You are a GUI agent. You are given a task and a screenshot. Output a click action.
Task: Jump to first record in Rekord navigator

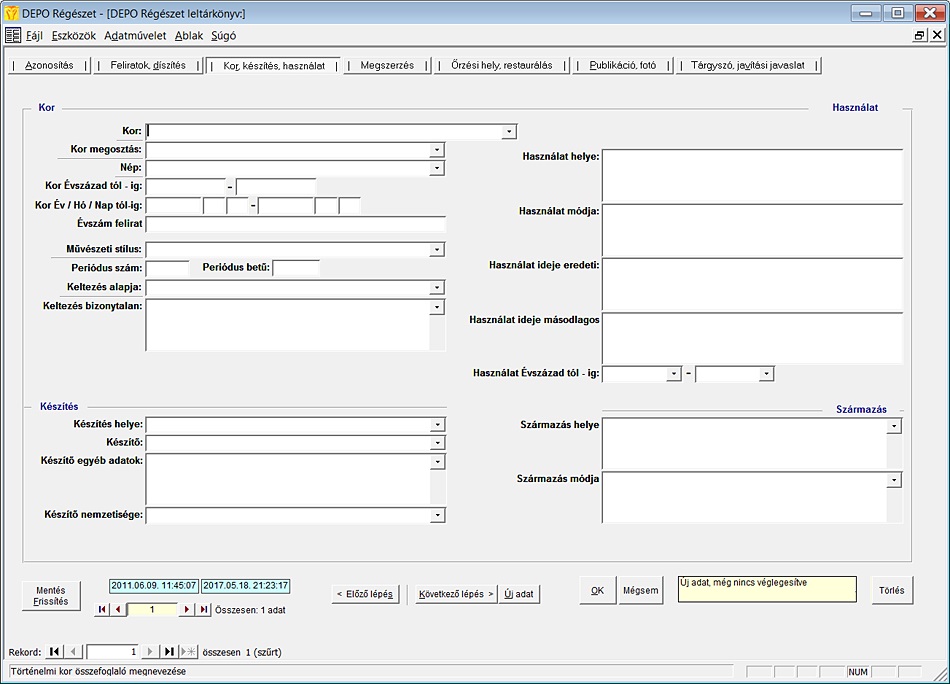click(55, 652)
